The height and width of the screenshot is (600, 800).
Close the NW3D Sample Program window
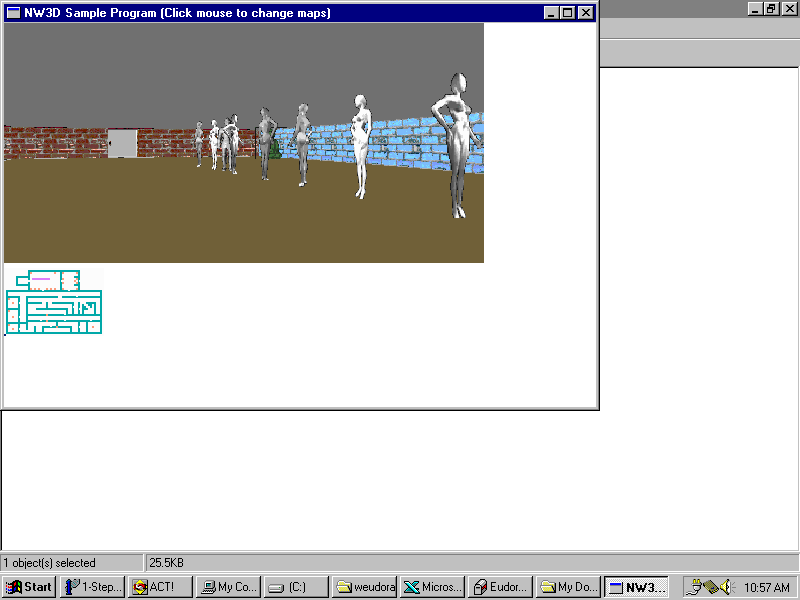[x=586, y=13]
